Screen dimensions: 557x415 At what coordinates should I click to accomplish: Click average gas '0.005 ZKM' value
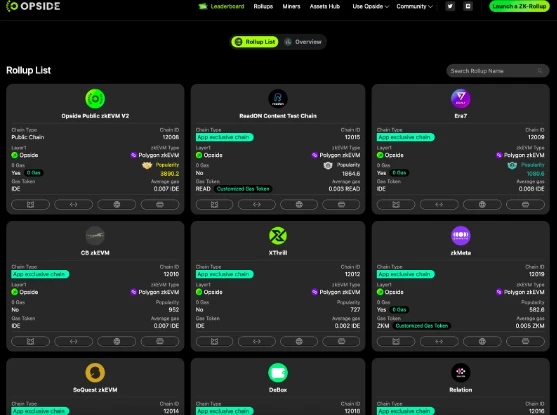530,326
